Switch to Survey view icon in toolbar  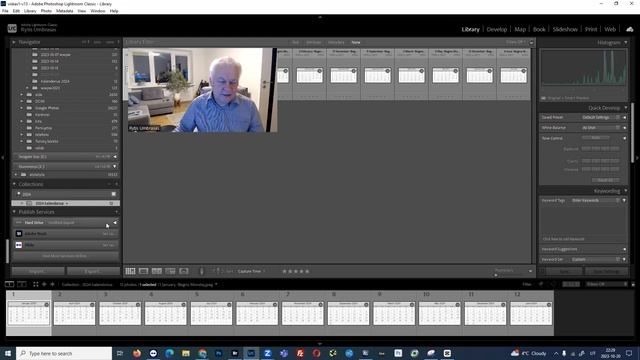coord(170,271)
